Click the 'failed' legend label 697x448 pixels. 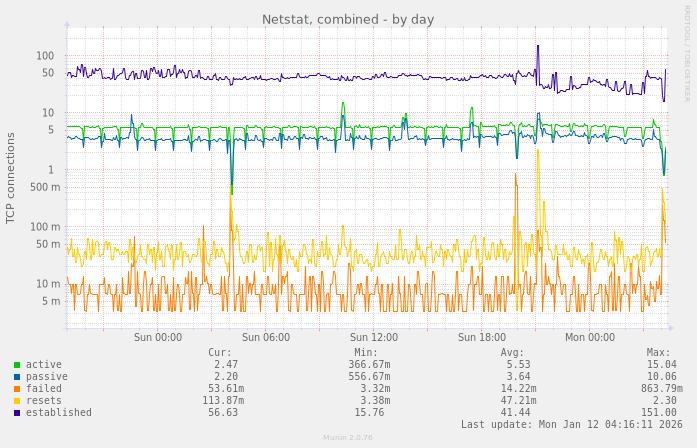tap(44, 388)
